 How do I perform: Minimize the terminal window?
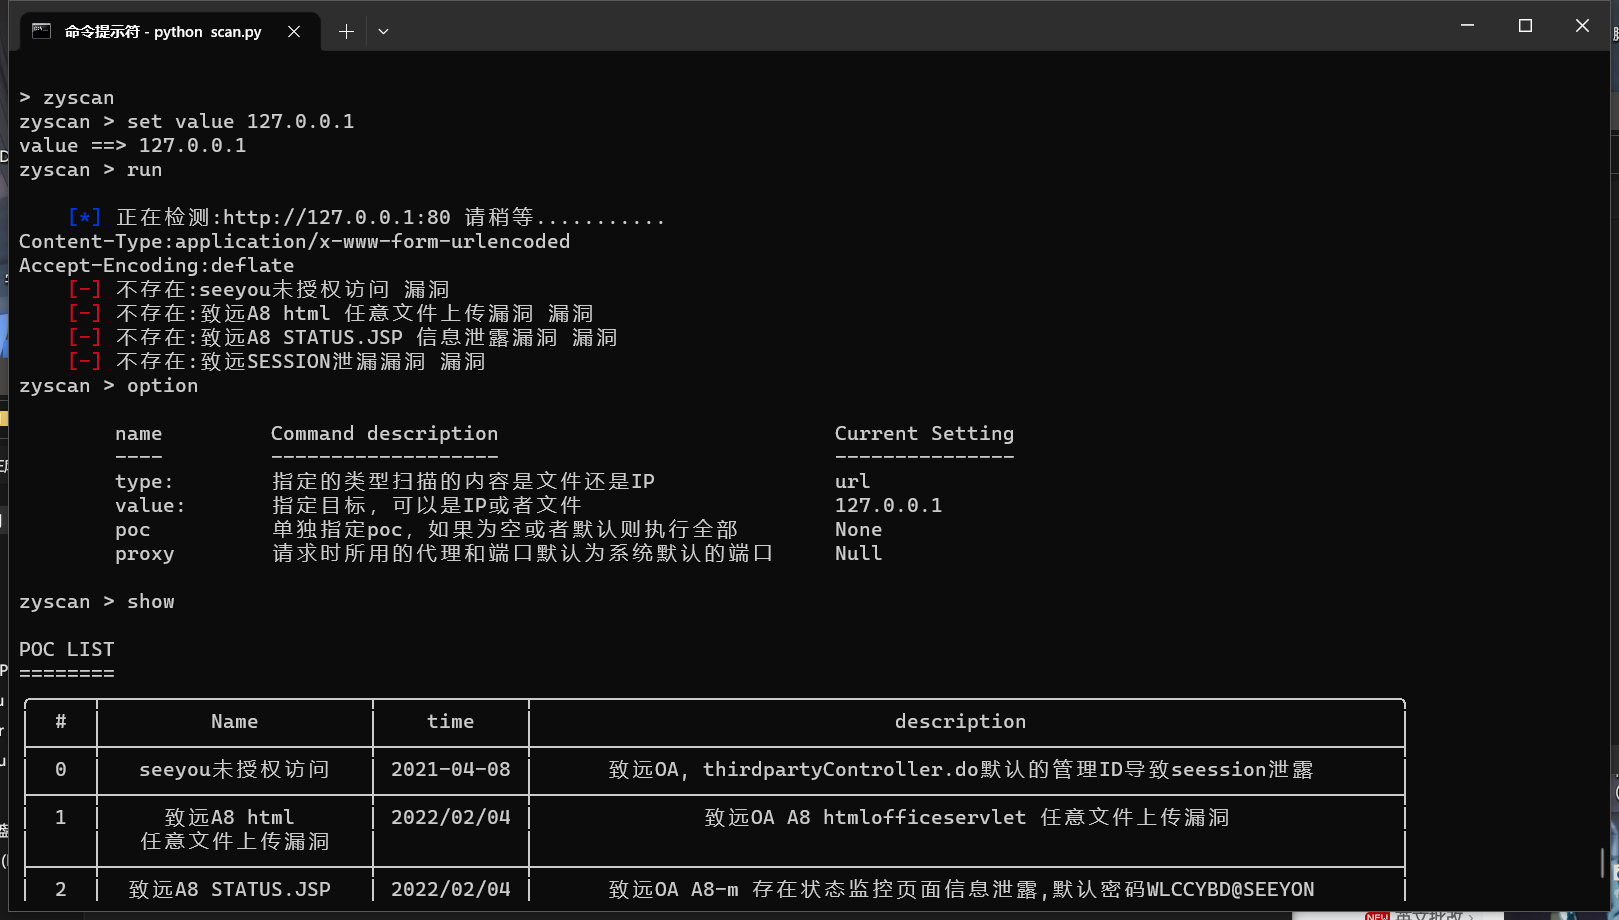[1467, 25]
